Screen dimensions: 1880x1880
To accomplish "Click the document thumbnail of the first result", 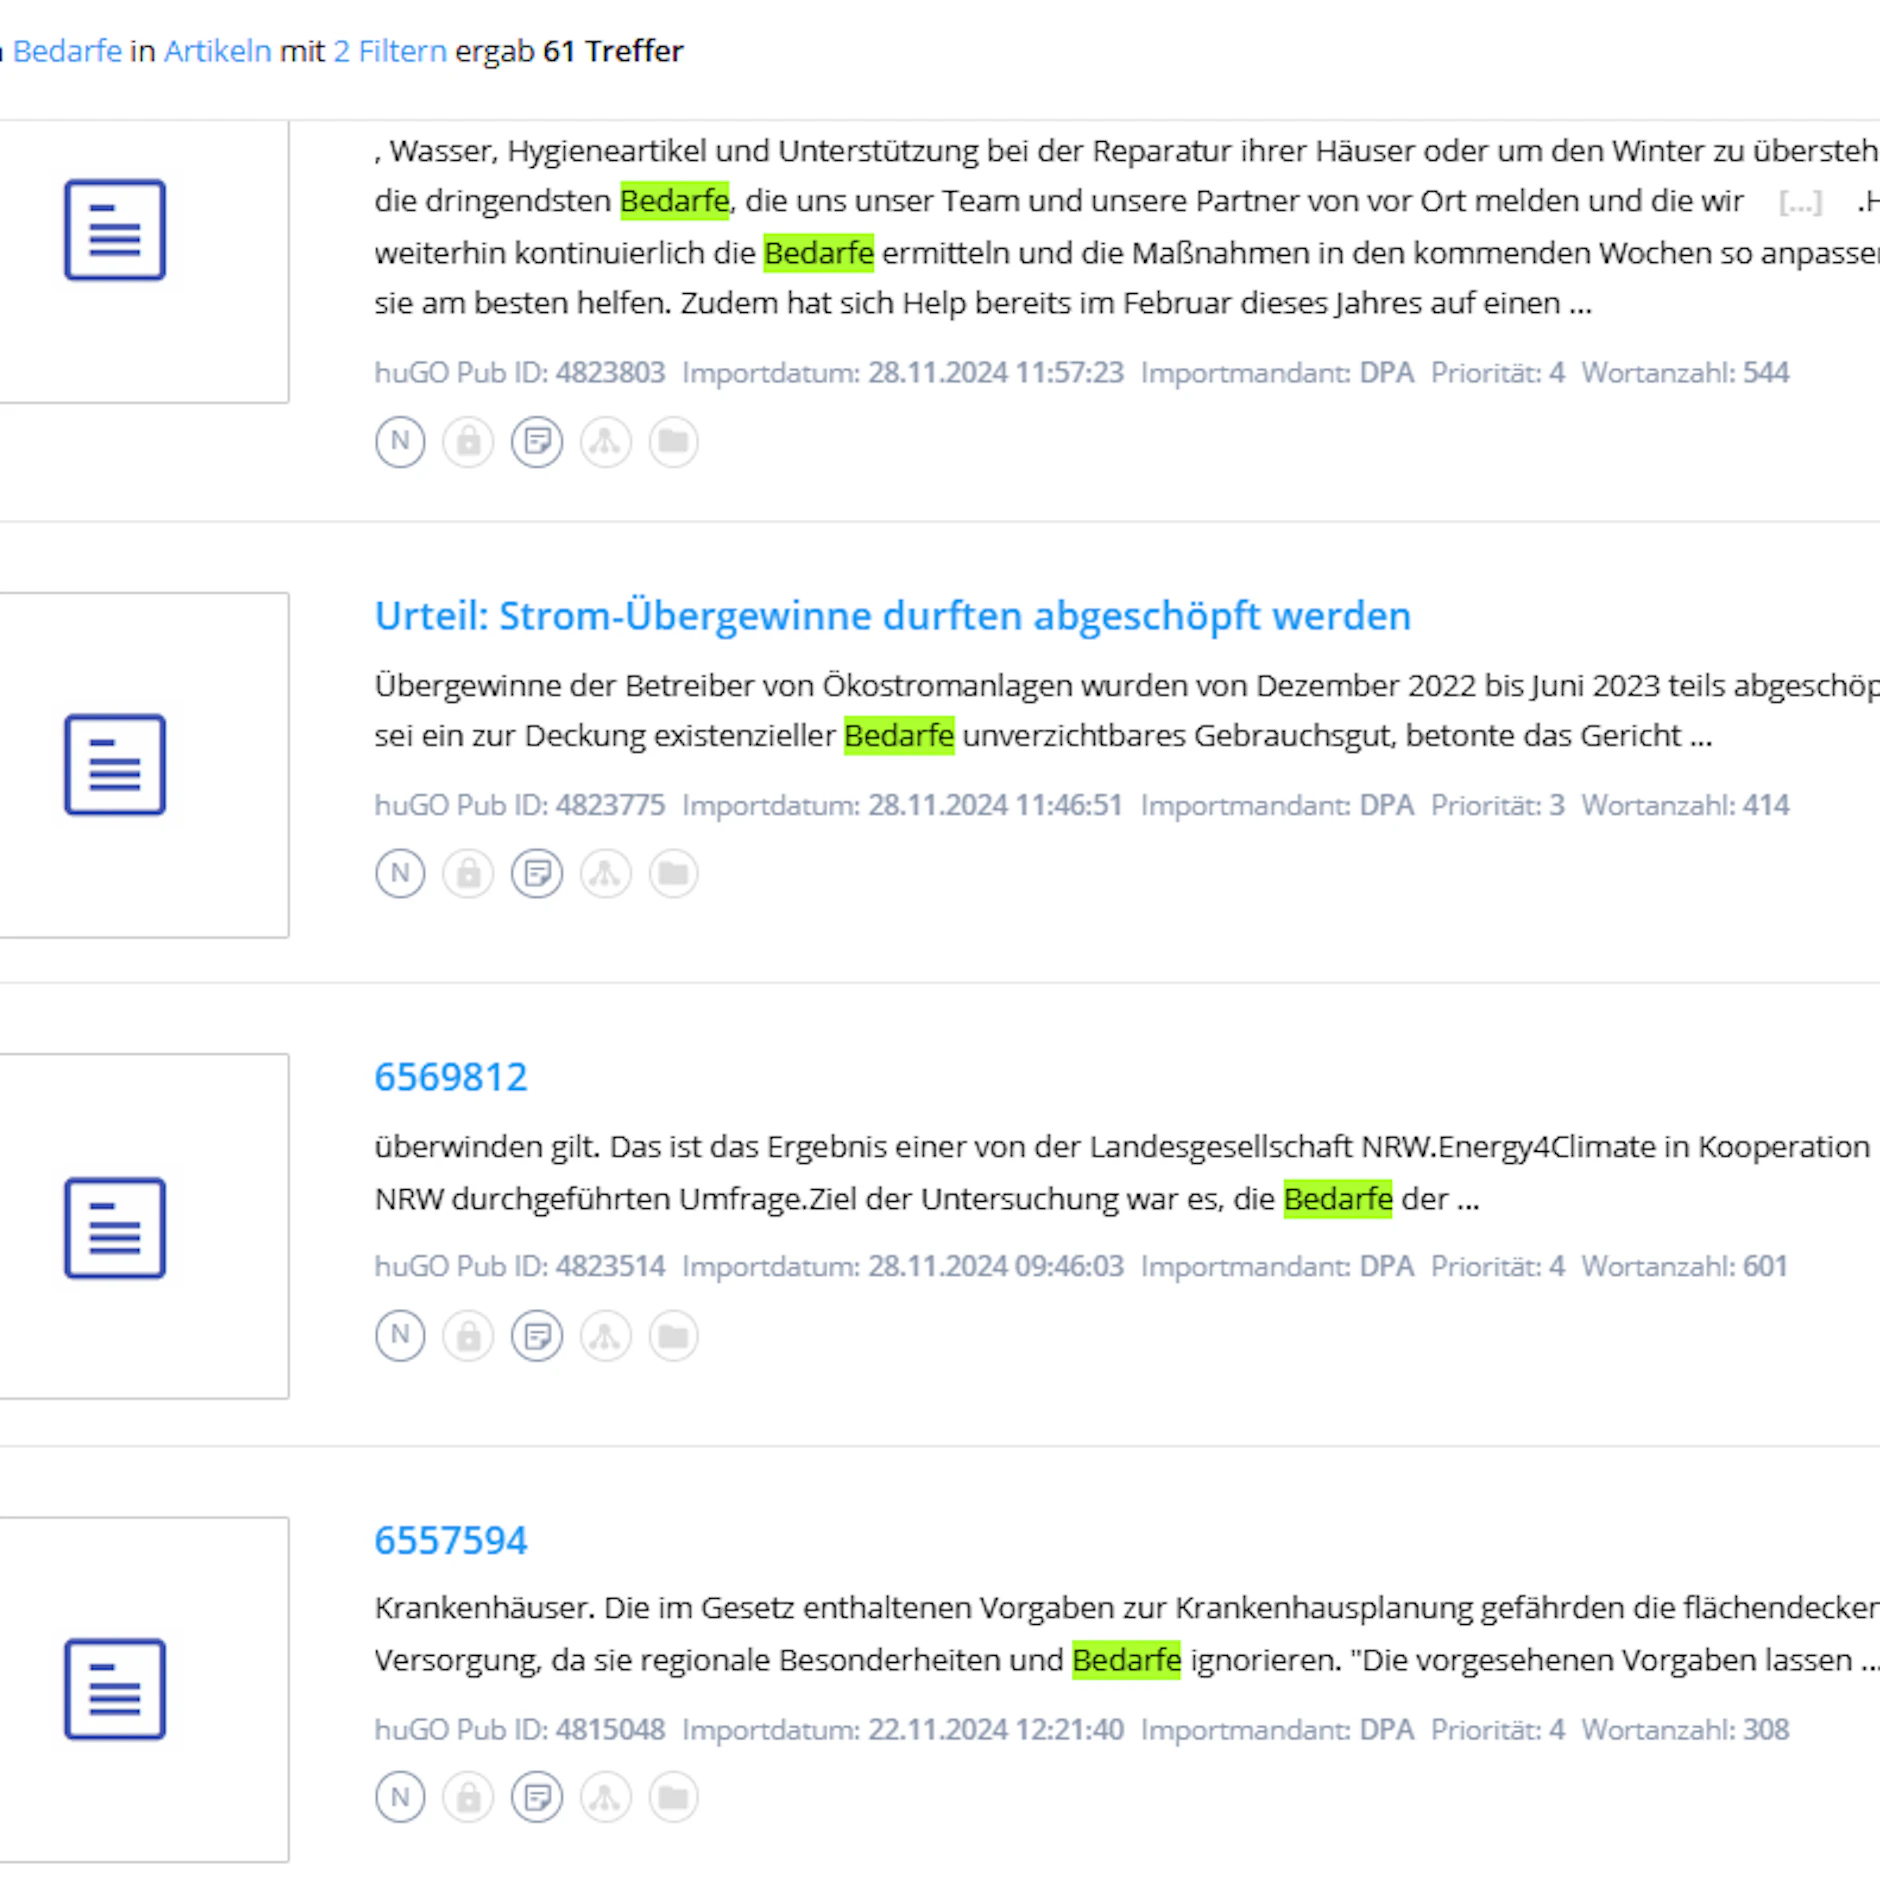I will point(114,229).
